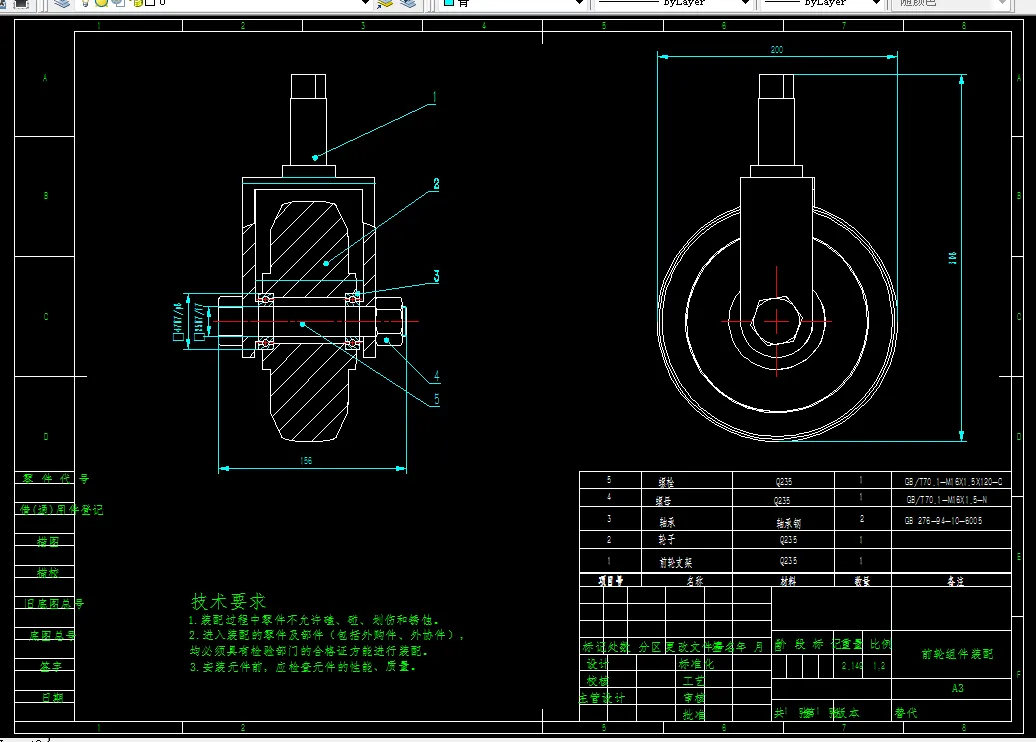The width and height of the screenshot is (1036, 742).
Task: Select the 项目号 column header
Action: tap(610, 580)
